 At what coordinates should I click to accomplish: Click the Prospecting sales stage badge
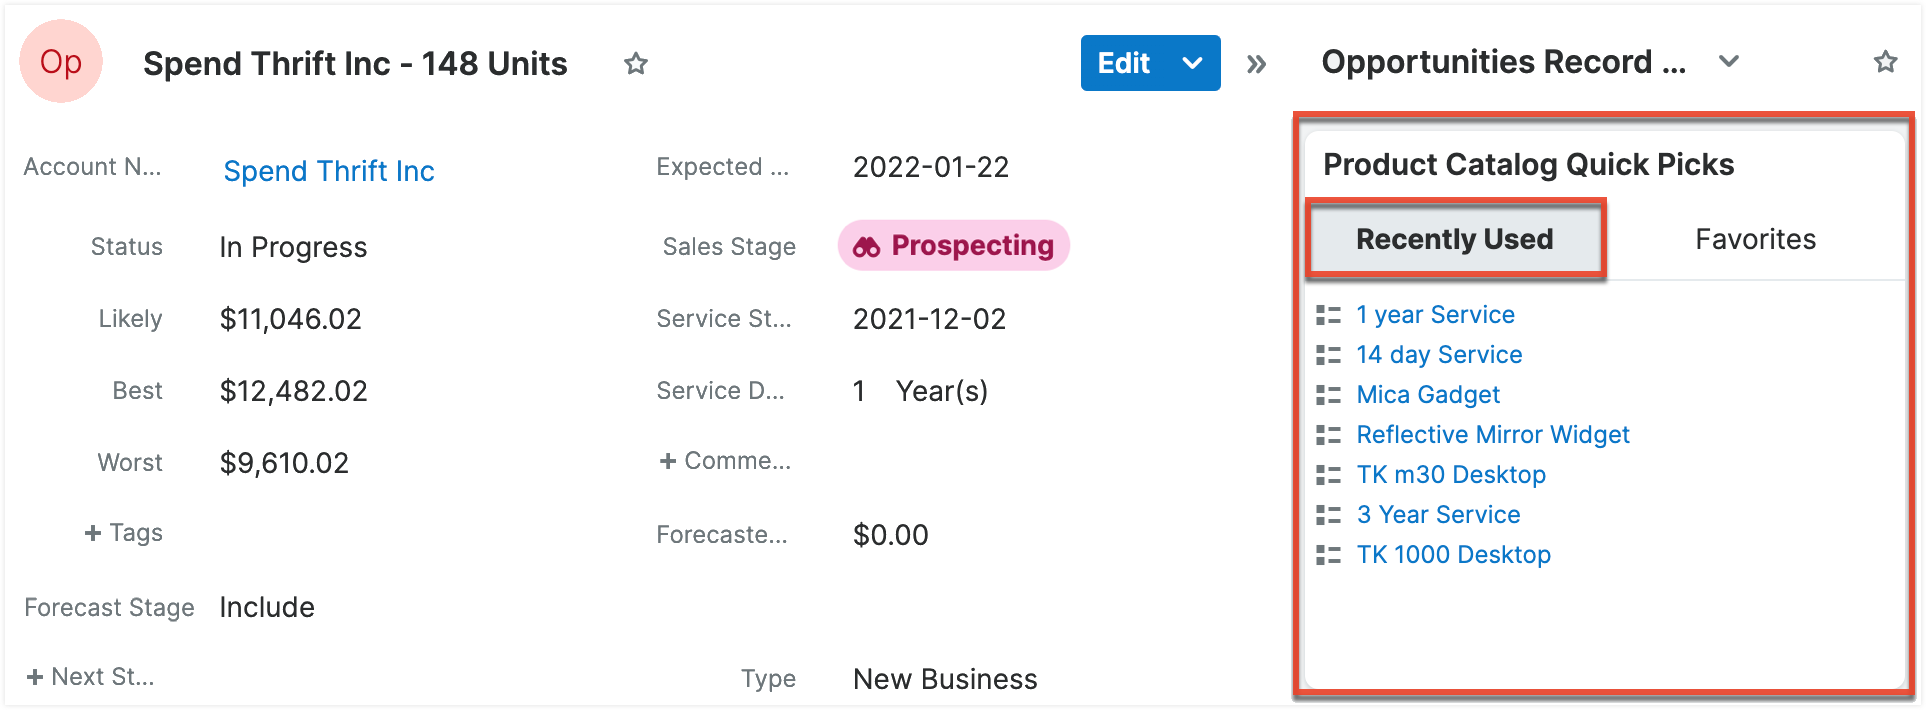(x=954, y=246)
